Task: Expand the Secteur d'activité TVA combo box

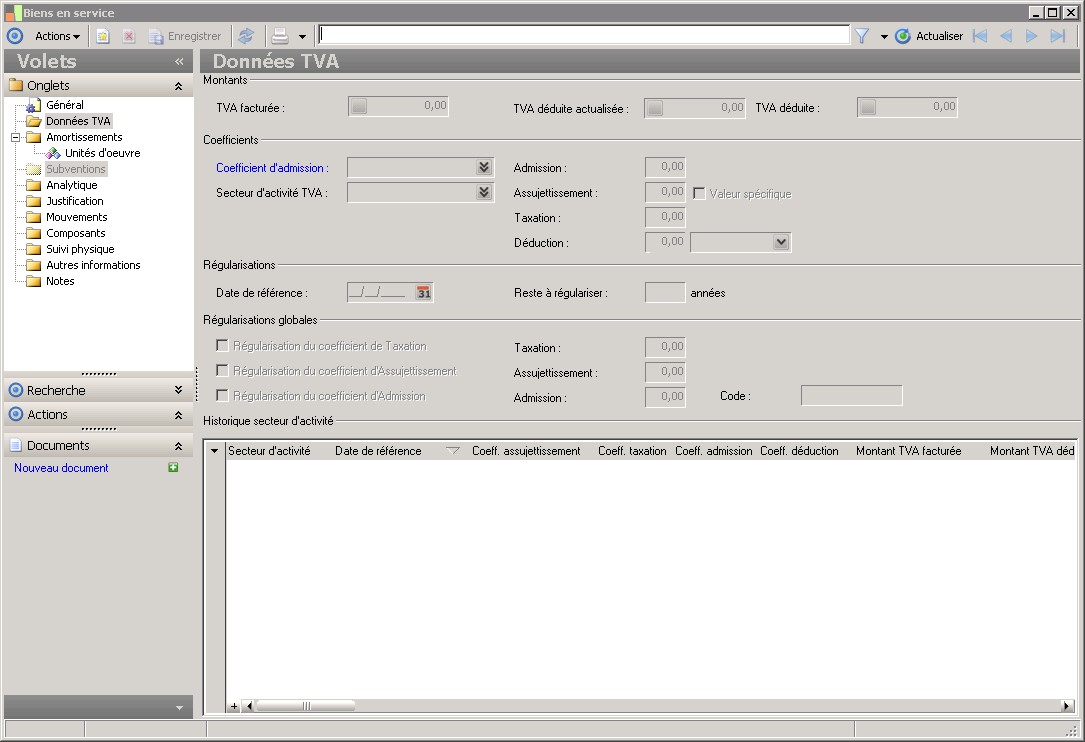Action: click(484, 192)
